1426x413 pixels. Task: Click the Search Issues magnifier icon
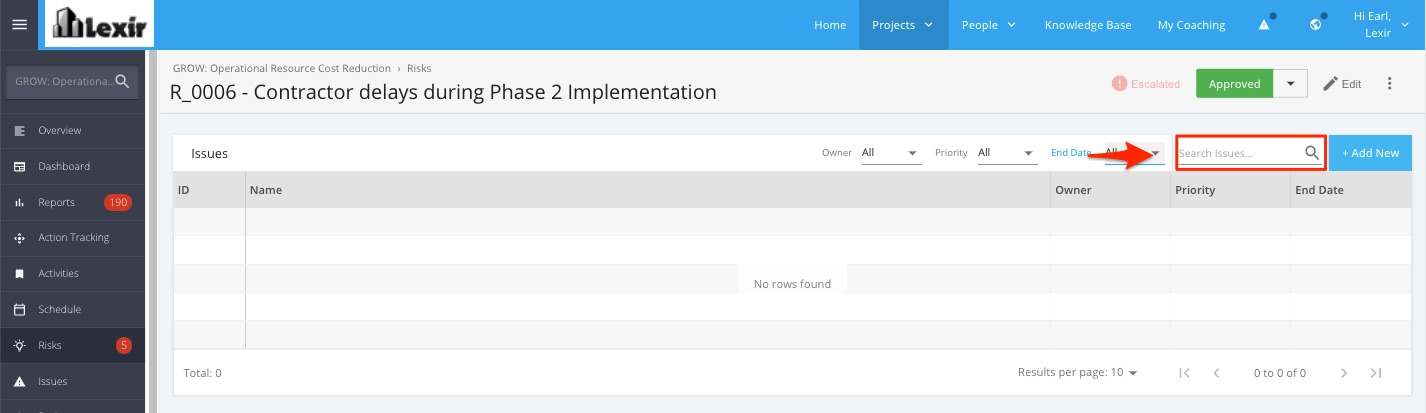coord(1312,153)
